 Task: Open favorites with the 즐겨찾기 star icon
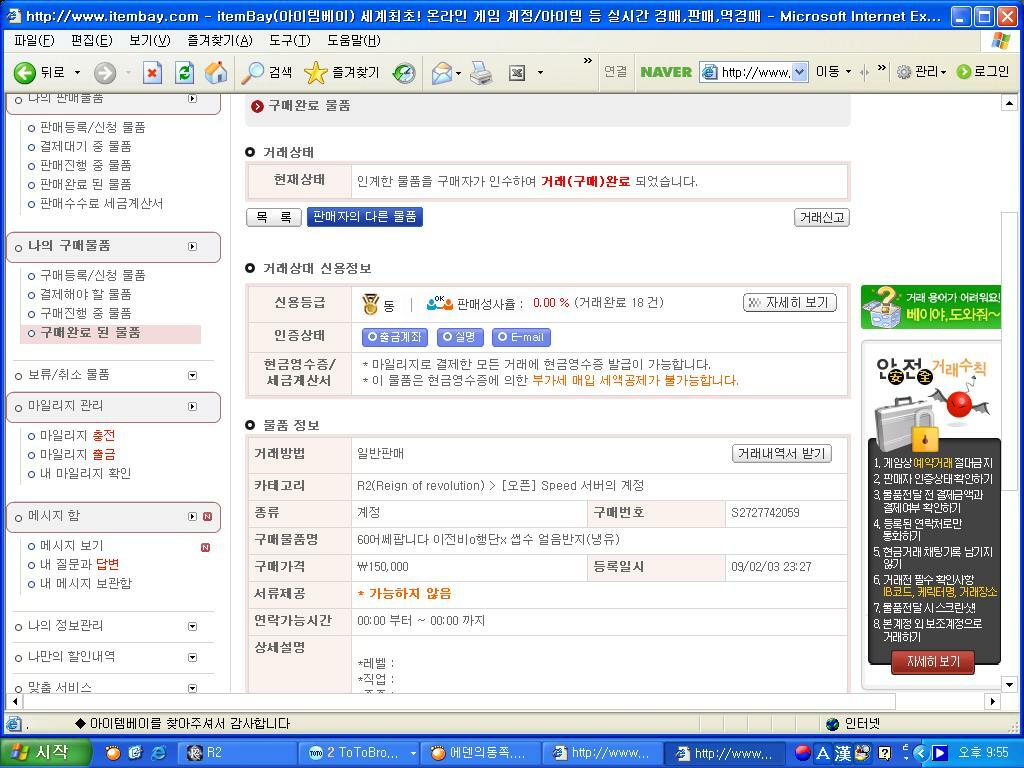[x=315, y=72]
